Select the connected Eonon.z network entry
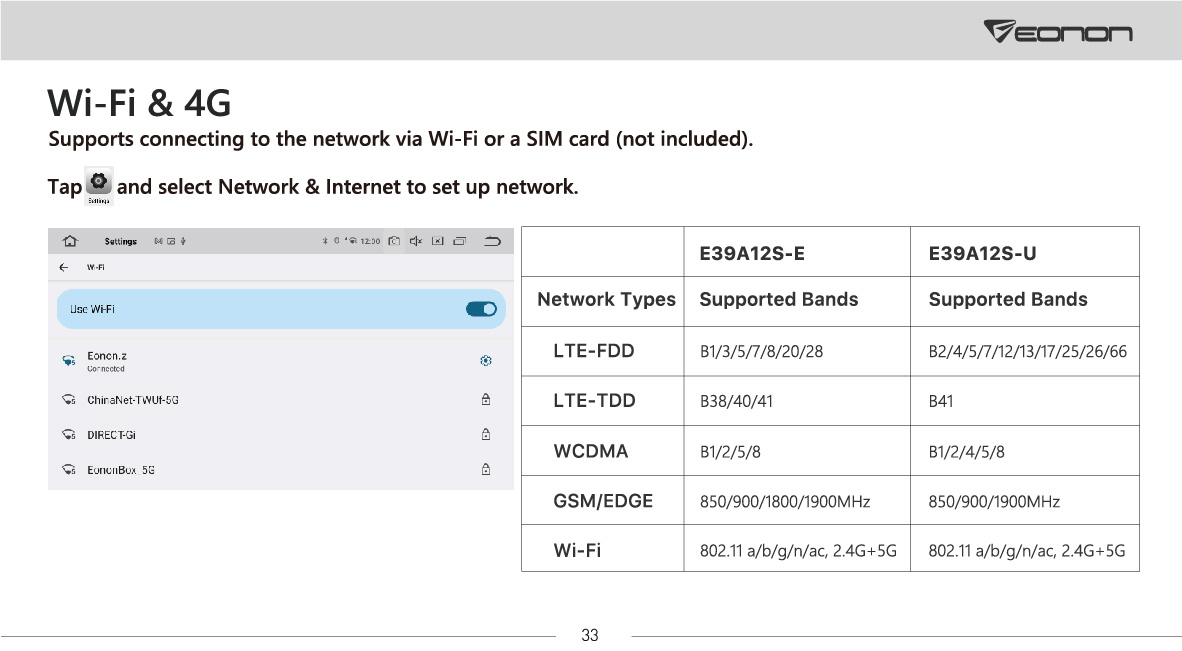Image resolution: width=1182 pixels, height=651 pixels. click(x=281, y=361)
